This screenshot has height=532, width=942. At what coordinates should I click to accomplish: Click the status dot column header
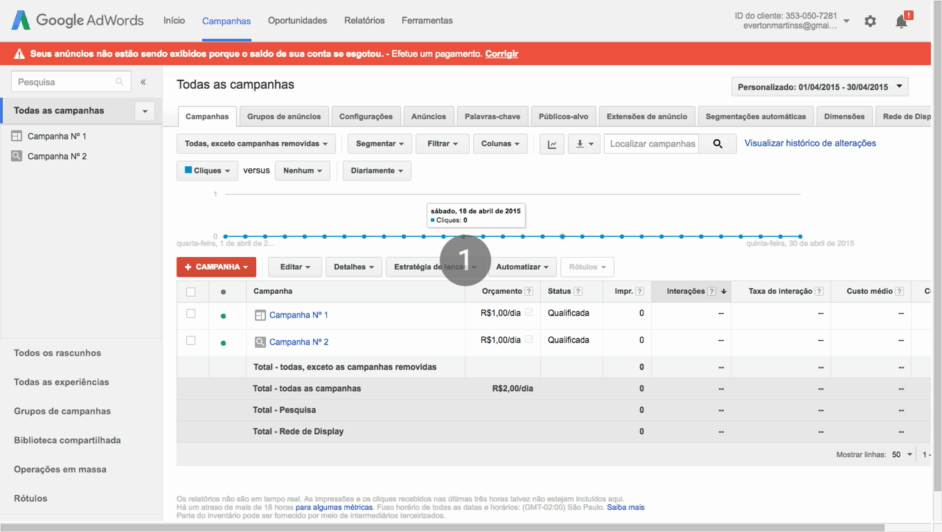pos(223,292)
